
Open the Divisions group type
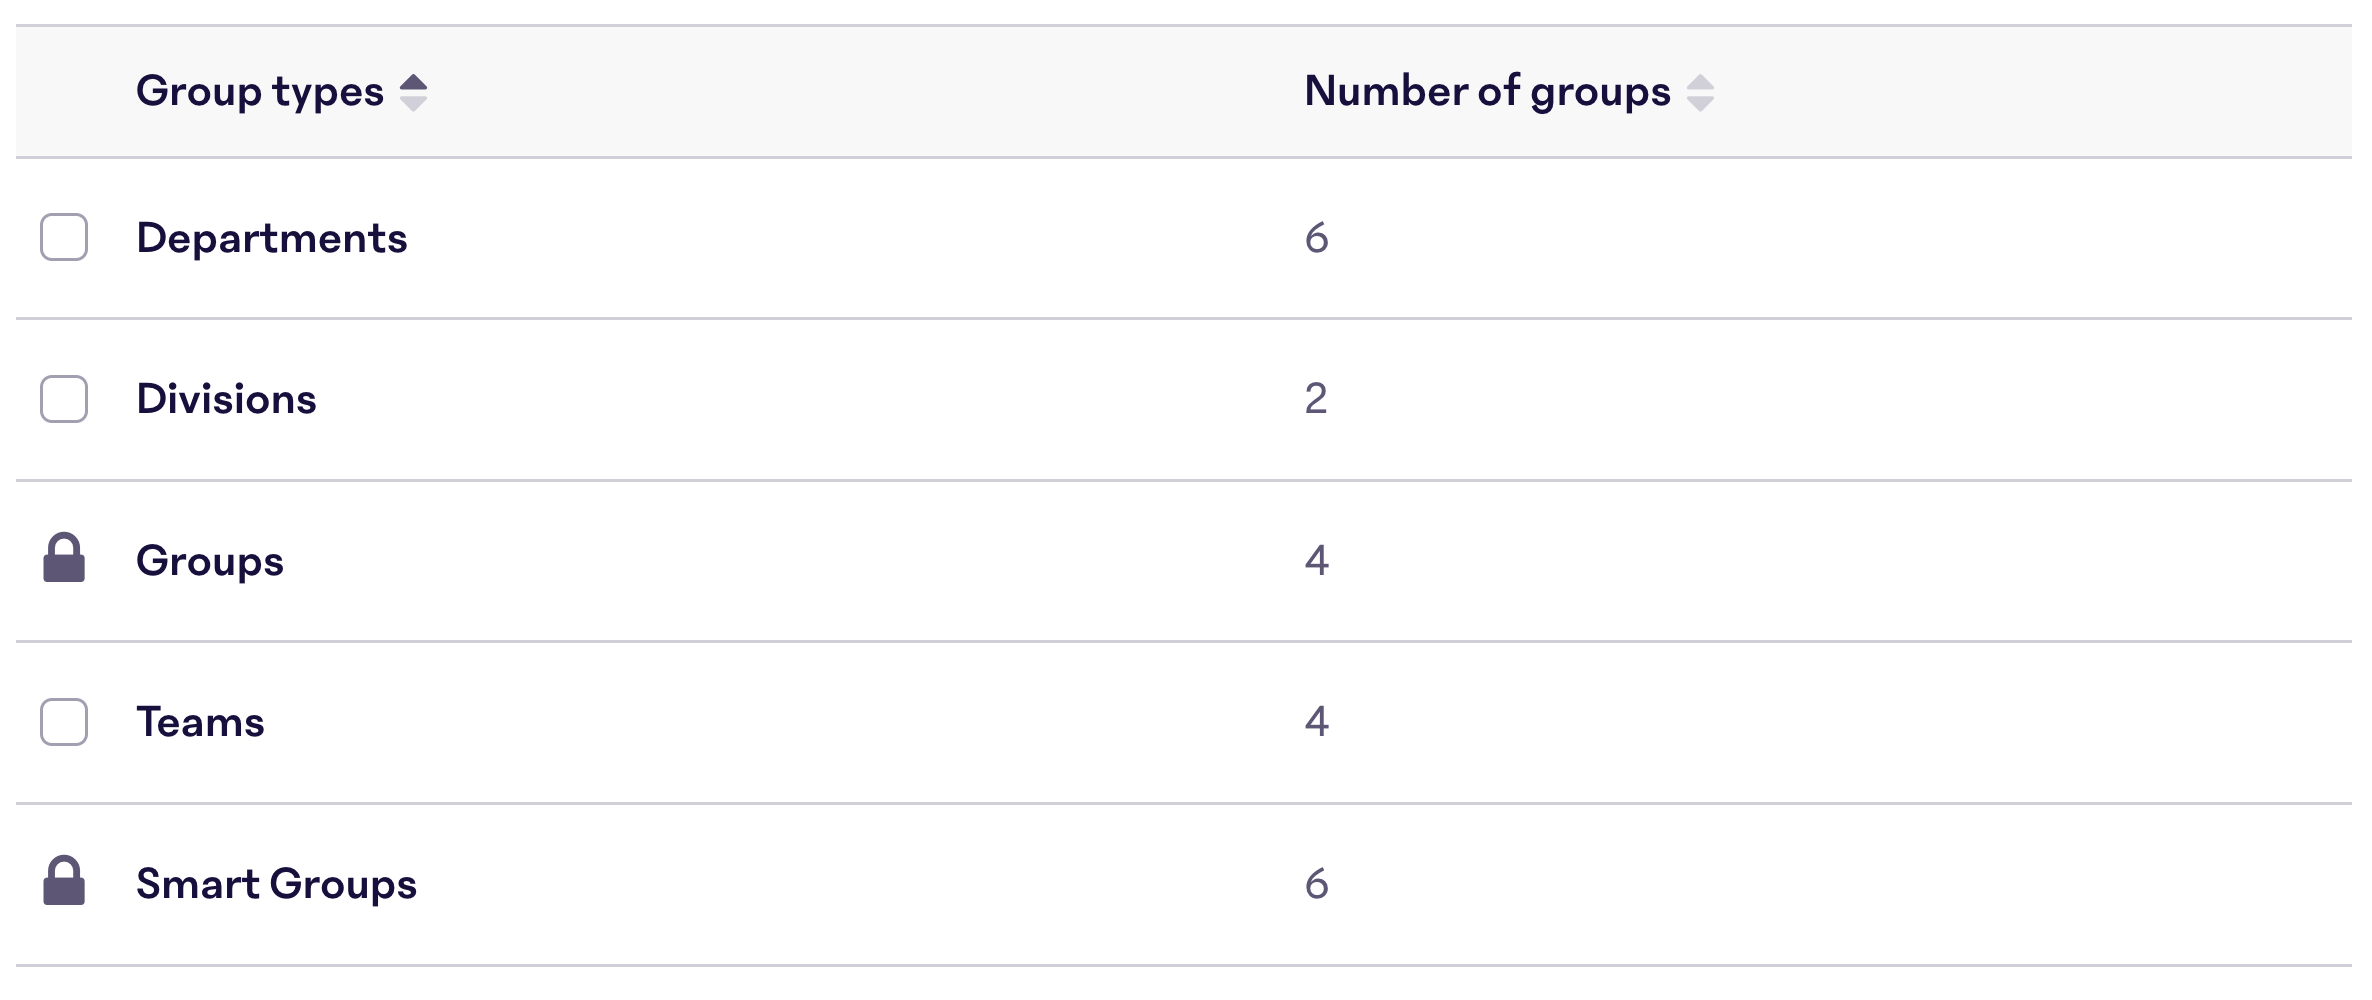tap(226, 399)
